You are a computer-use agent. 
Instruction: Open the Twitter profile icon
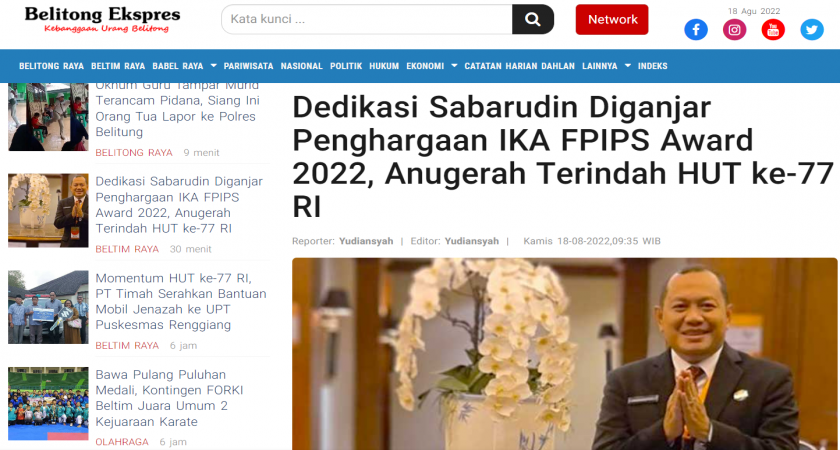click(812, 29)
